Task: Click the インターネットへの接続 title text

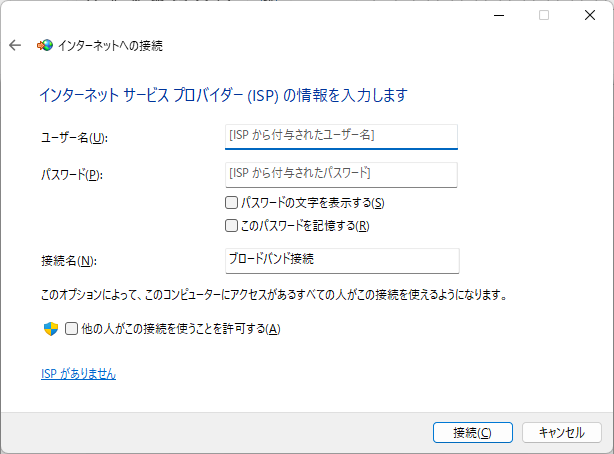Action: coord(111,46)
